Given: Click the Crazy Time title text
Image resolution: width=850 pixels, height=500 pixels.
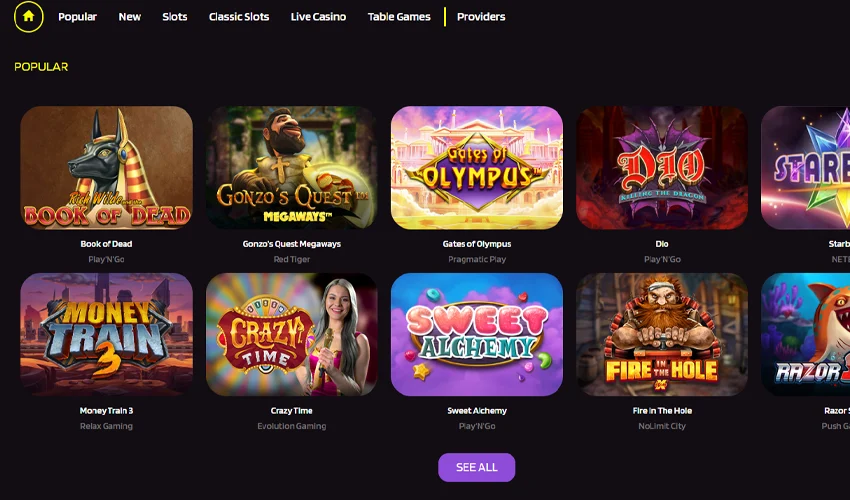Looking at the screenshot, I should coord(292,411).
